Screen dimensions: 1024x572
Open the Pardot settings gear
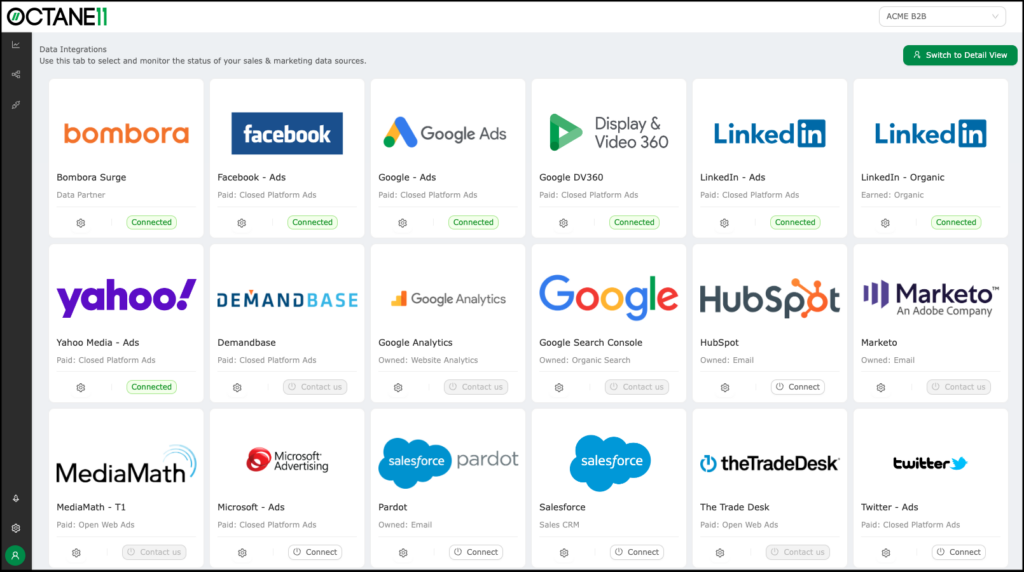403,552
